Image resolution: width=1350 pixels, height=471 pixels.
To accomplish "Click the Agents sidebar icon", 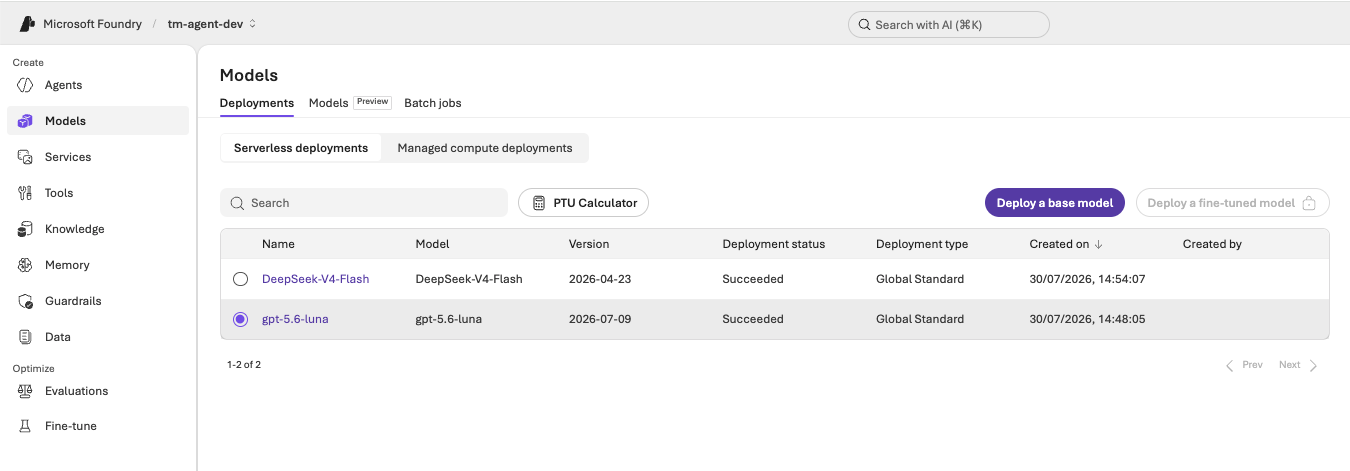I will tap(26, 85).
